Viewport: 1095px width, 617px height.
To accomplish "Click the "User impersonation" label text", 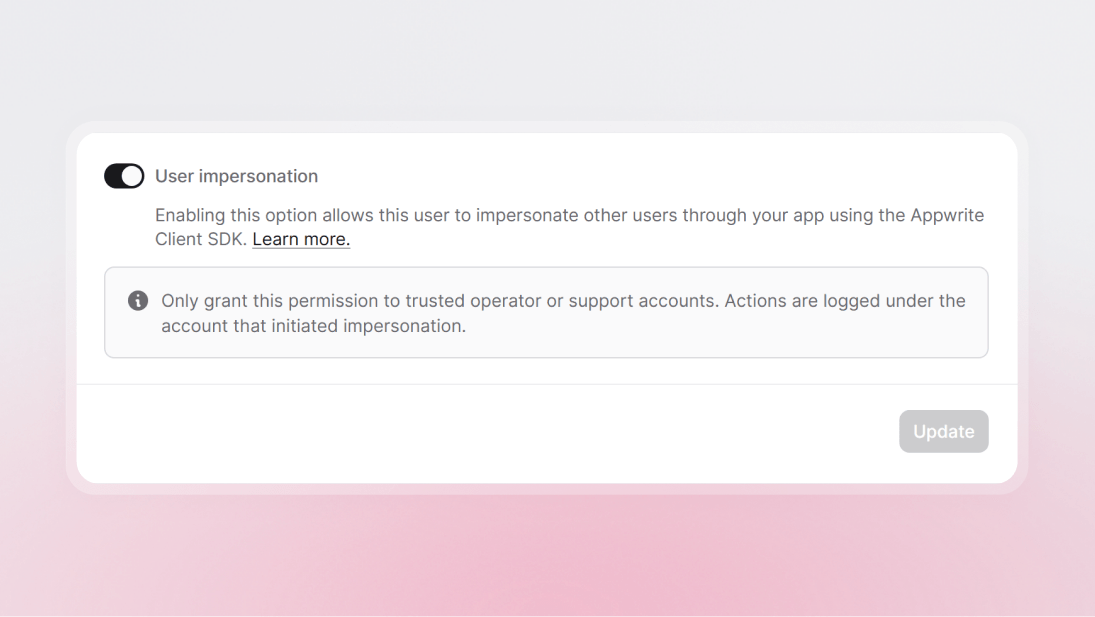I will coord(236,176).
